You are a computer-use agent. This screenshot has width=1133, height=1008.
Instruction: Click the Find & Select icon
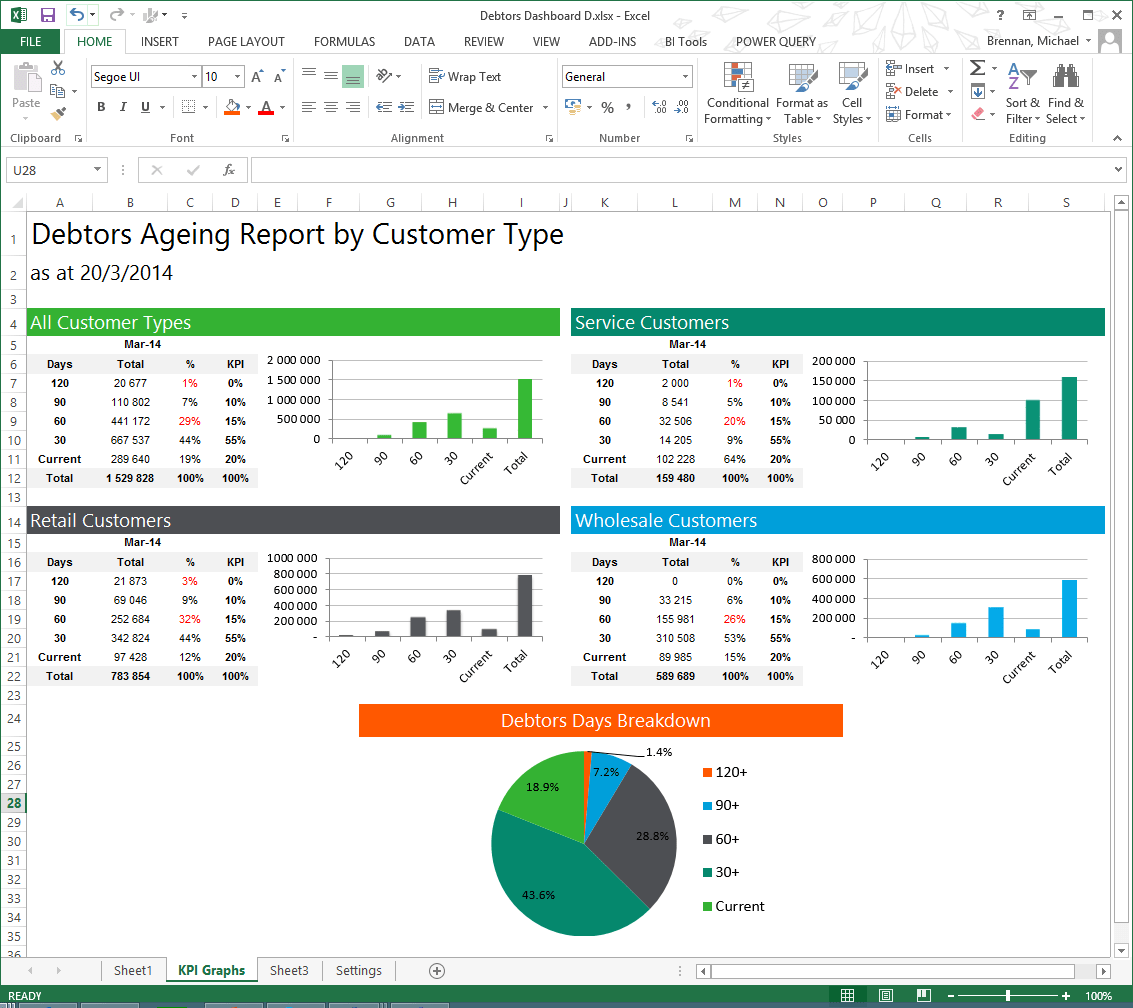[x=1065, y=95]
